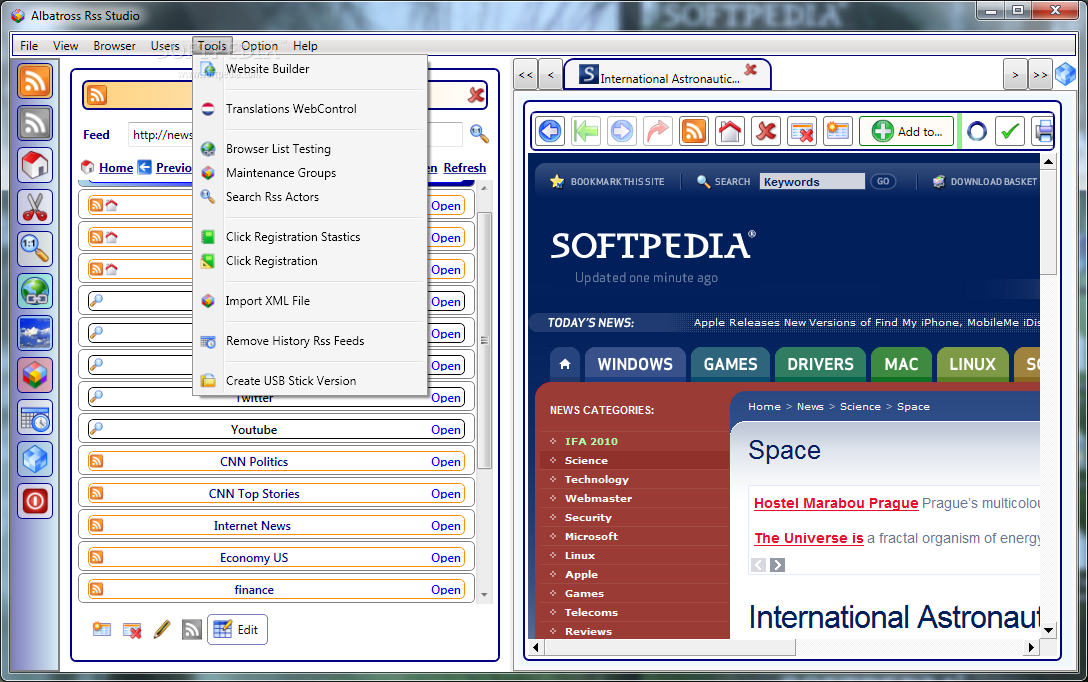The image size is (1088, 682).
Task: Click the browser toolbar Home icon
Action: click(x=730, y=130)
